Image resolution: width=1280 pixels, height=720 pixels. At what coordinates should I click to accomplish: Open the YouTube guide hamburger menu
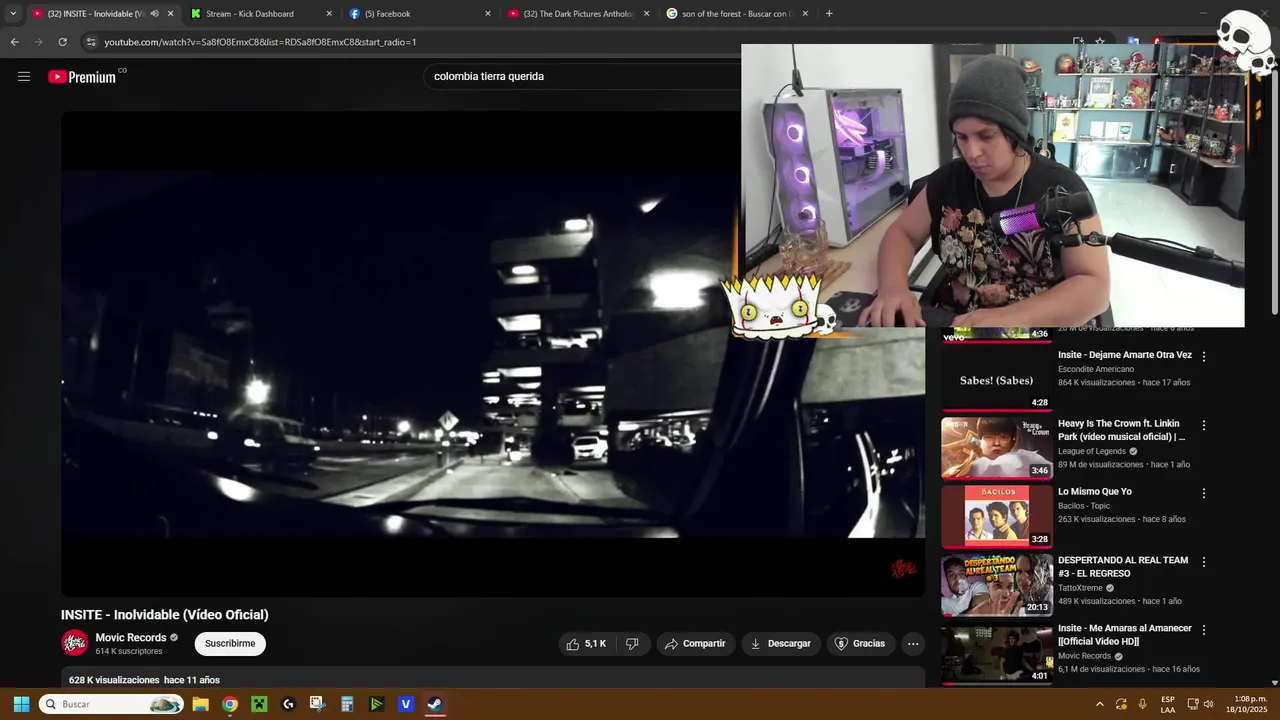click(x=24, y=76)
